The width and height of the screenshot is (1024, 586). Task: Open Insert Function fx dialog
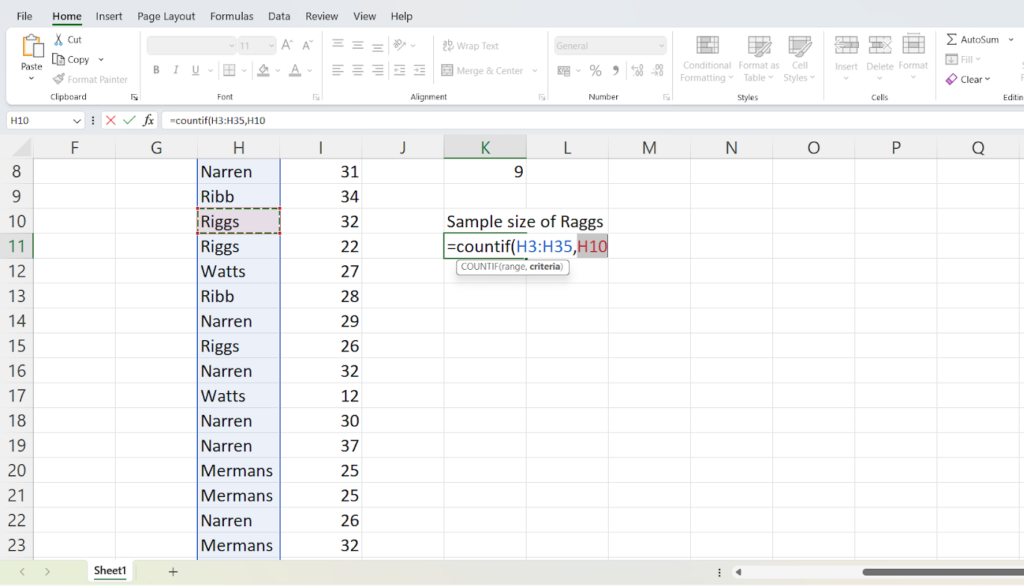coord(149,120)
